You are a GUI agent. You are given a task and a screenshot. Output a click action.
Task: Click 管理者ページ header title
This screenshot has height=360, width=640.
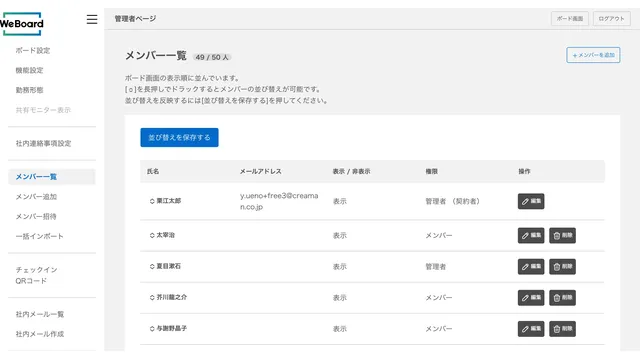135,19
